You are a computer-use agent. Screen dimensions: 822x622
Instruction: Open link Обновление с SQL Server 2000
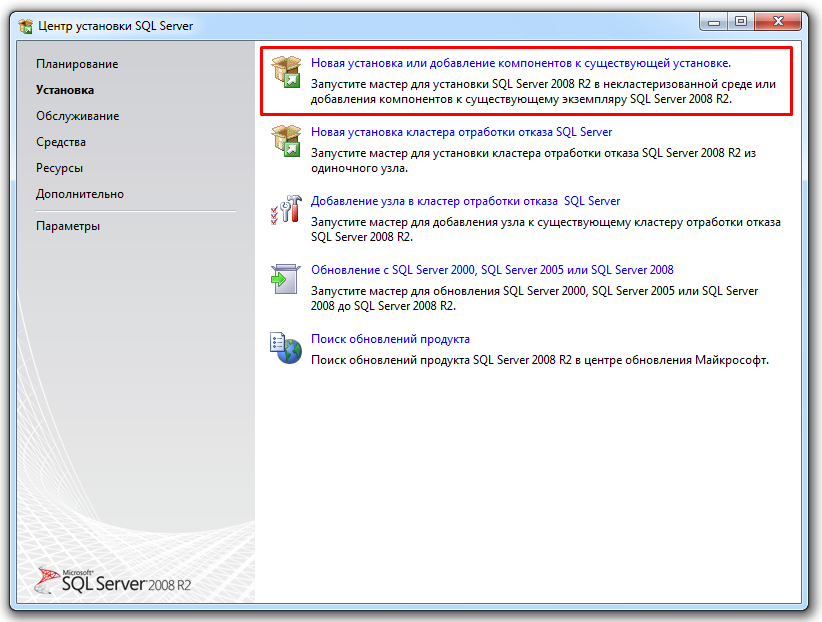tap(492, 270)
